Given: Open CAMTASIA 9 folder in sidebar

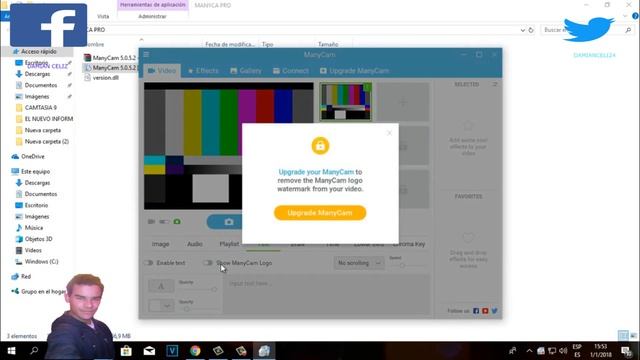Looking at the screenshot, I should click(40, 107).
